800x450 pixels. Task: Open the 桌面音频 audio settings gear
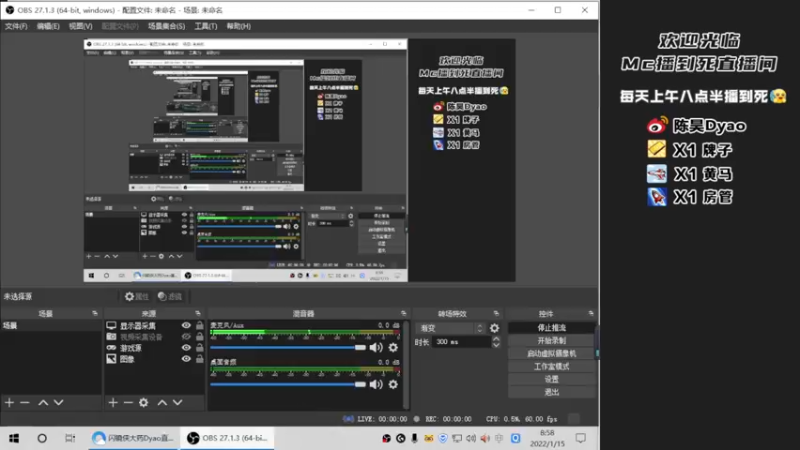393,384
